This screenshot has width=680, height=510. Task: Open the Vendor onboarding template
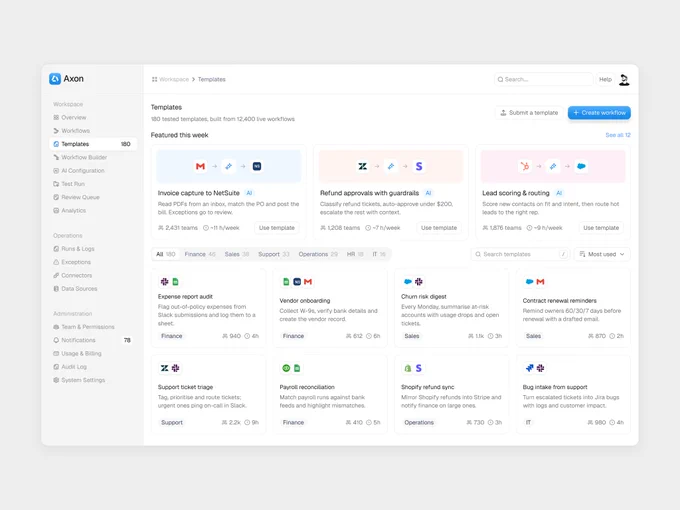click(x=330, y=308)
